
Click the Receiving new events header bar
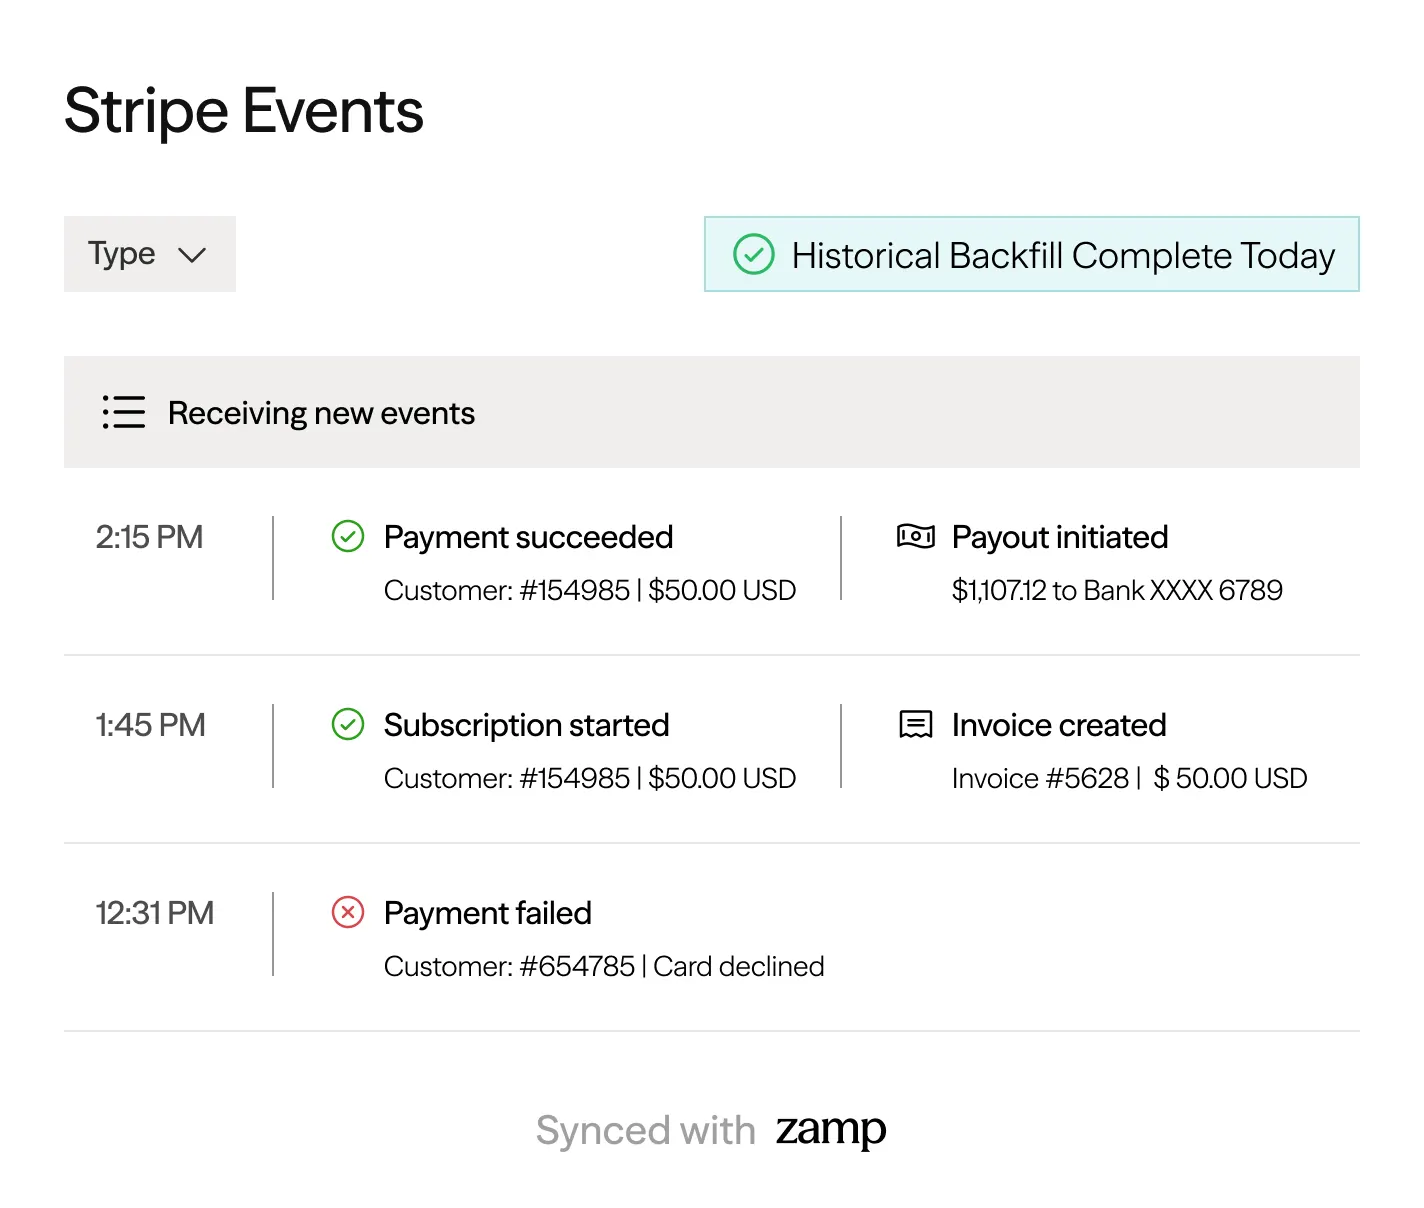(711, 412)
